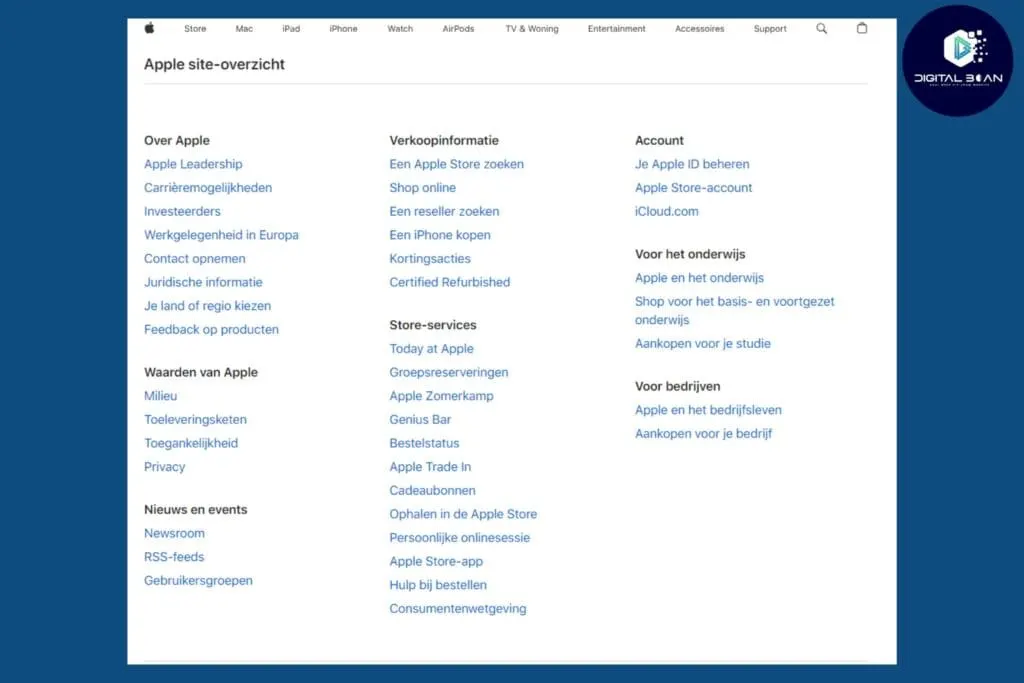Open the search magnifier icon
Viewport: 1024px width, 683px height.
pyautogui.click(x=822, y=28)
